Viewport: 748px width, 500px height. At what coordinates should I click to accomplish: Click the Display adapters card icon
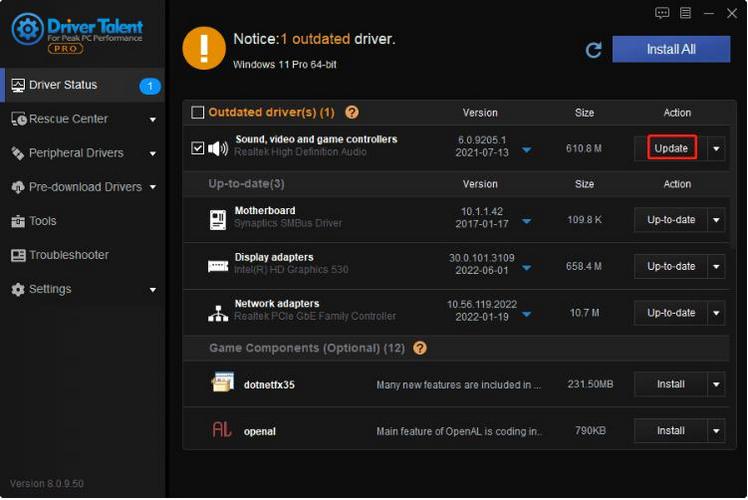pos(218,266)
